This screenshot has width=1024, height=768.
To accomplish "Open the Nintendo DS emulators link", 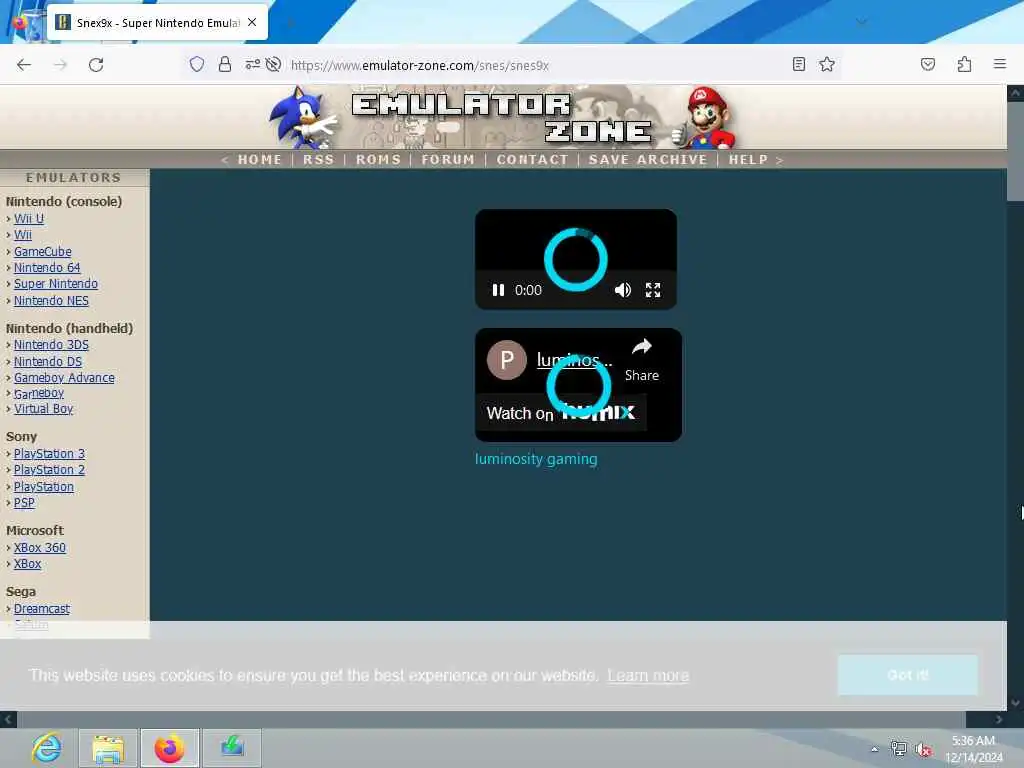I will [x=48, y=361].
